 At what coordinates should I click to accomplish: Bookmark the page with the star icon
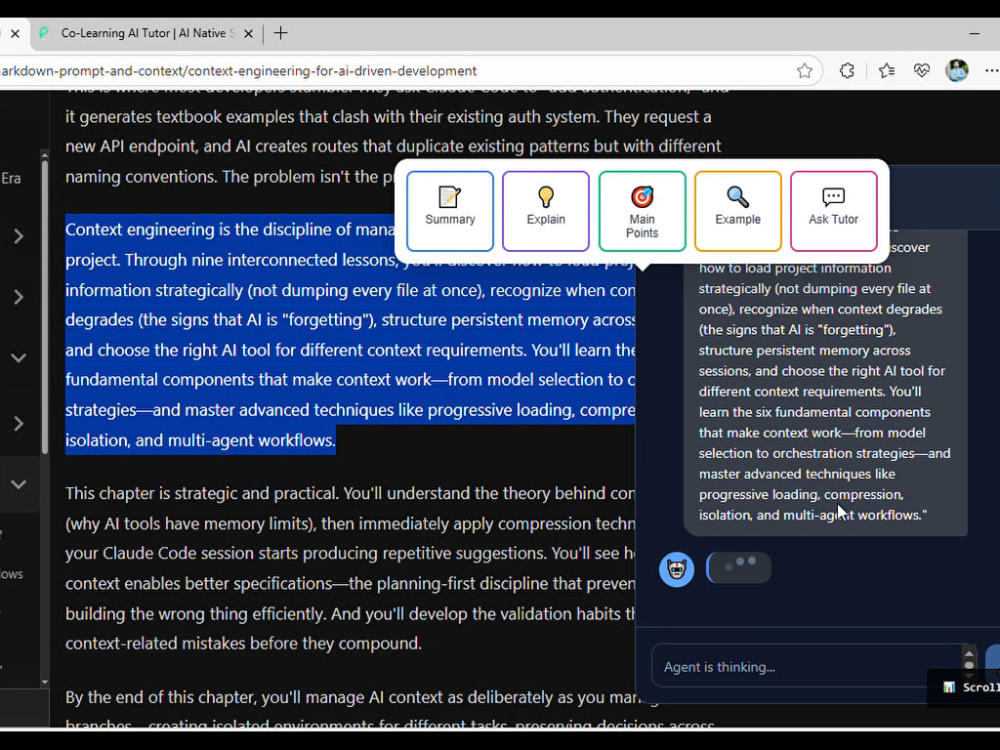tap(804, 71)
